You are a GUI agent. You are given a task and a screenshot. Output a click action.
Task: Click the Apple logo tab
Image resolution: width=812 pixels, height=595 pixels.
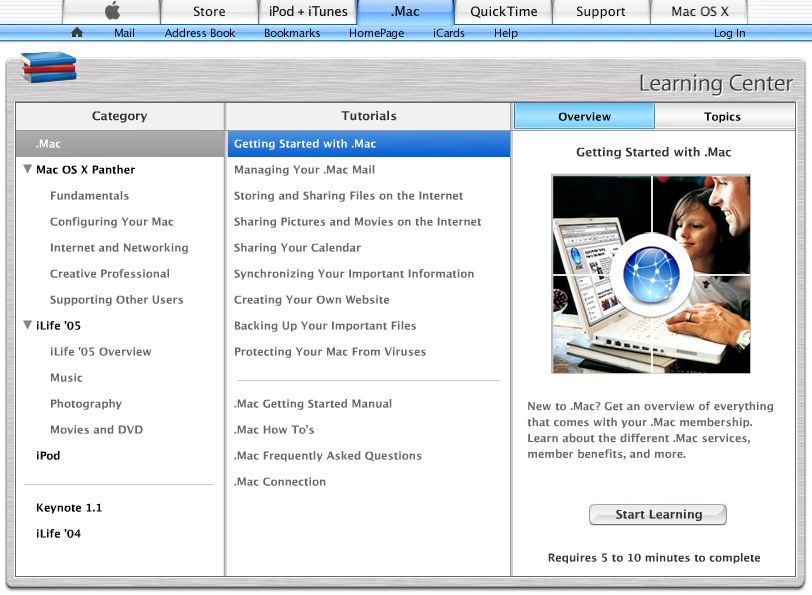pyautogui.click(x=112, y=11)
